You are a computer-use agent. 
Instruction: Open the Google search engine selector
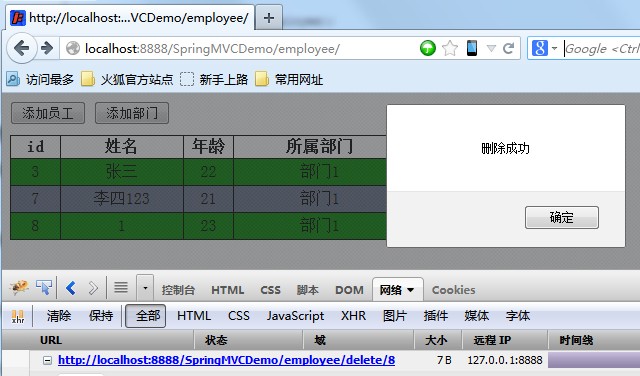point(544,48)
